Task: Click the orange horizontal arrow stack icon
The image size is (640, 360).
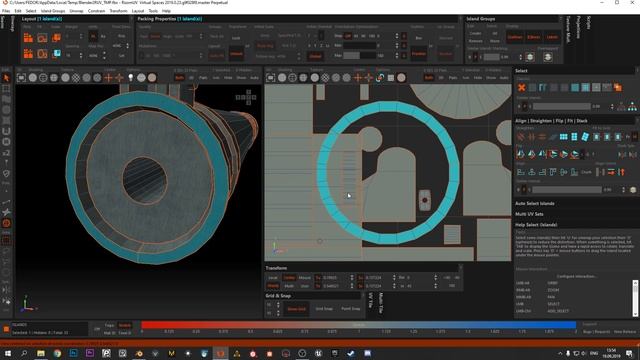Action: (611, 172)
